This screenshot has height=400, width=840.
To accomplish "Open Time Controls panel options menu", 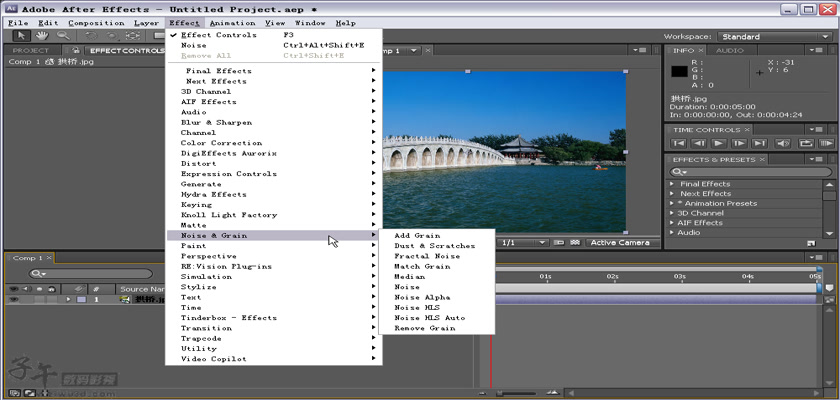I will (815, 130).
